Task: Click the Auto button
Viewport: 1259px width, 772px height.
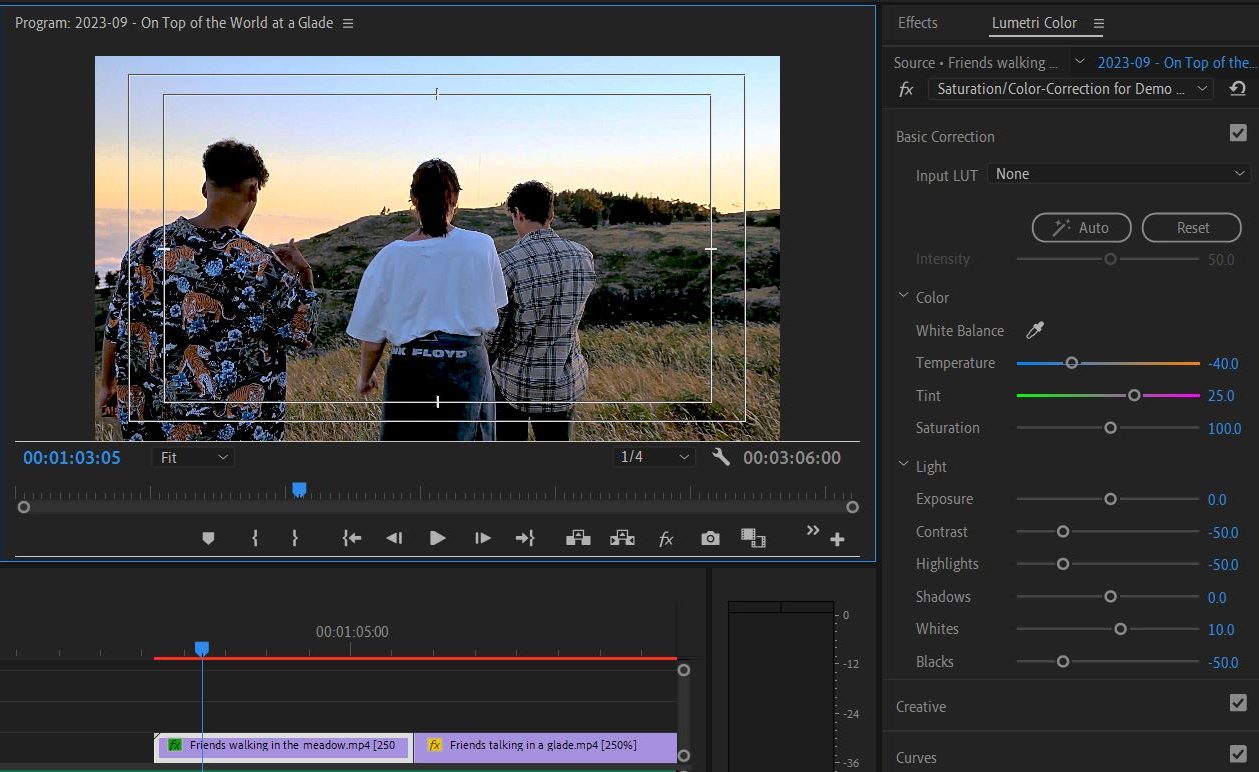Action: 1081,228
